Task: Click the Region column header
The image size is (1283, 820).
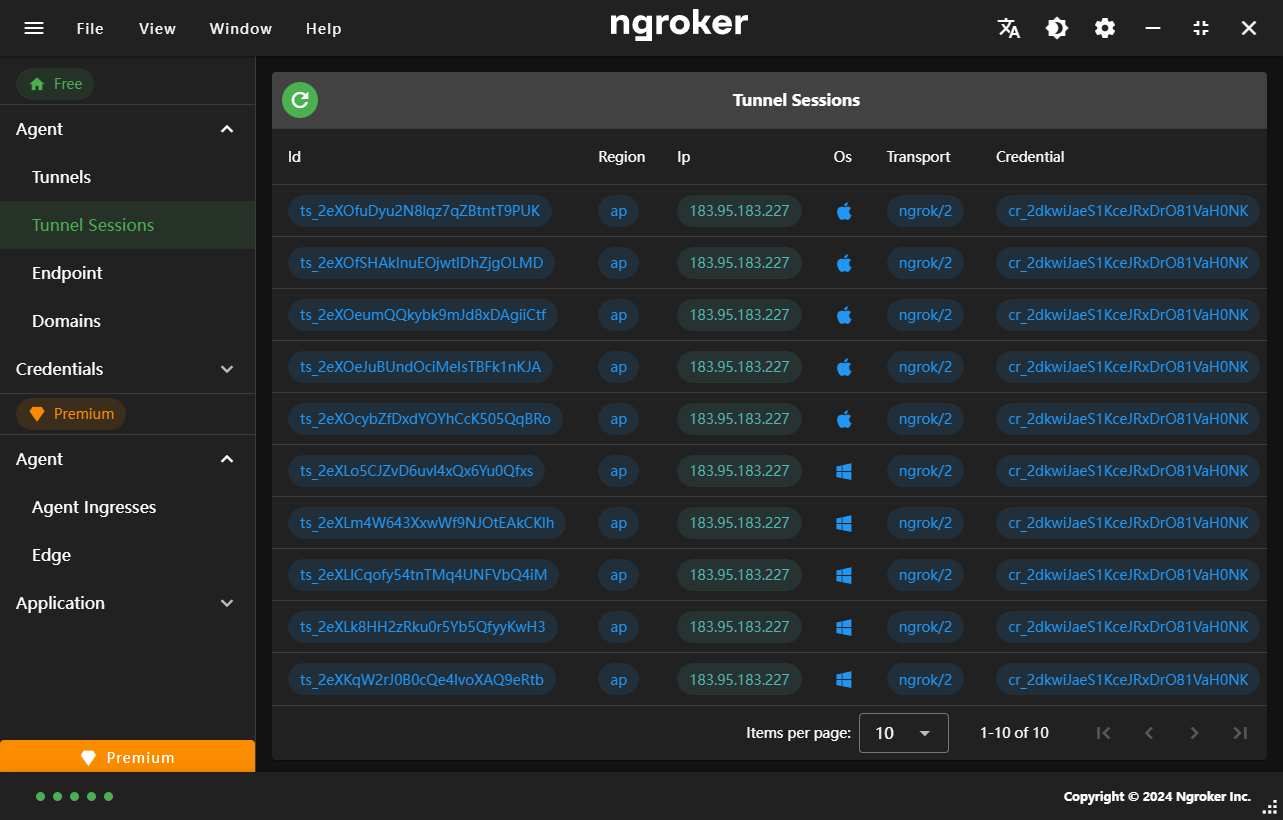Action: coord(622,157)
